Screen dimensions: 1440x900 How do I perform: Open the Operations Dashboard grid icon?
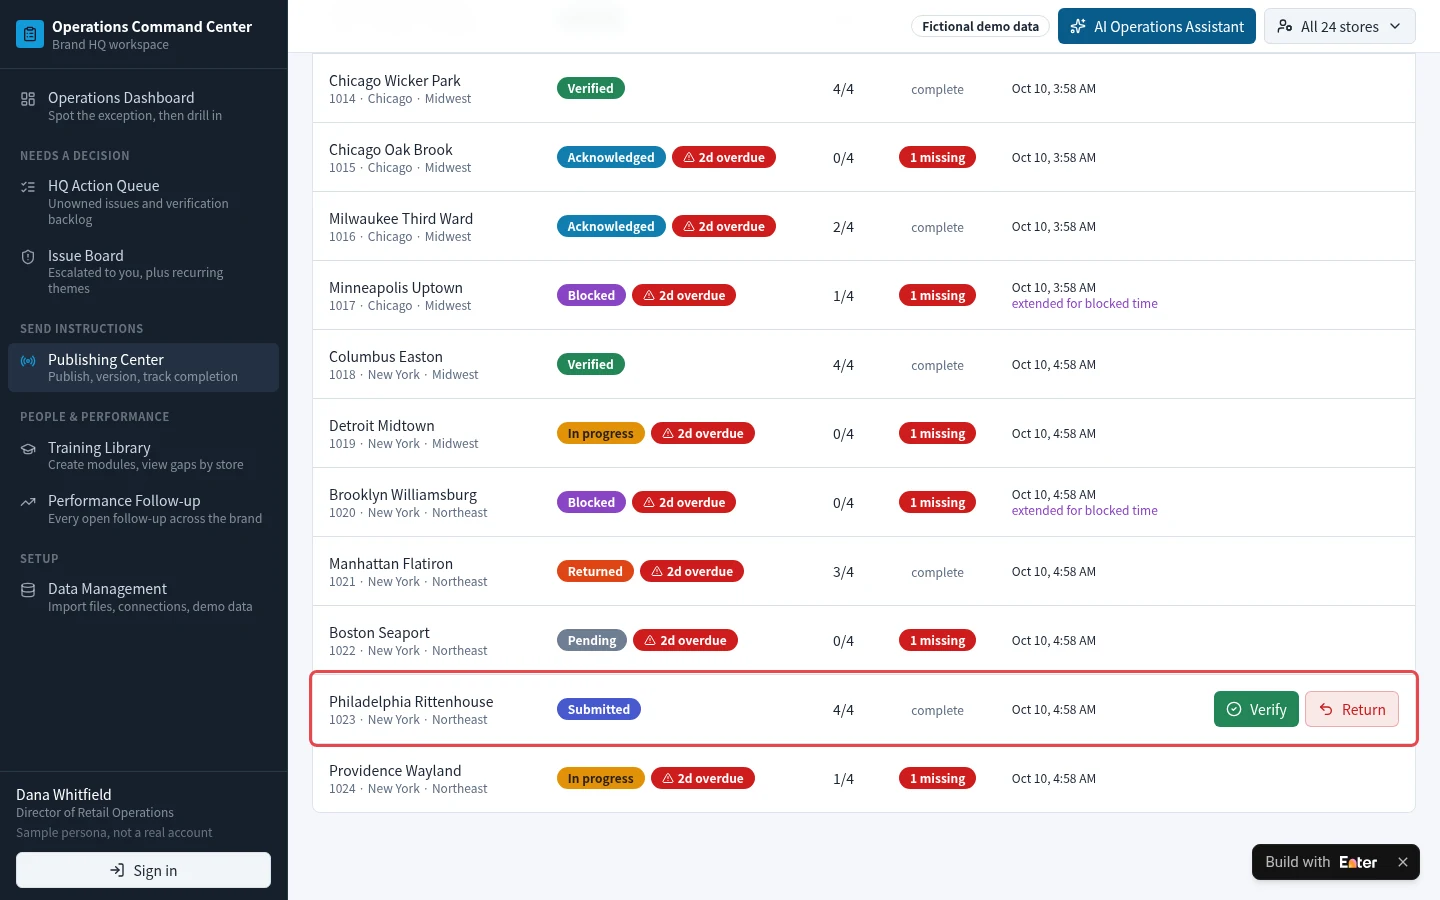tap(28, 98)
